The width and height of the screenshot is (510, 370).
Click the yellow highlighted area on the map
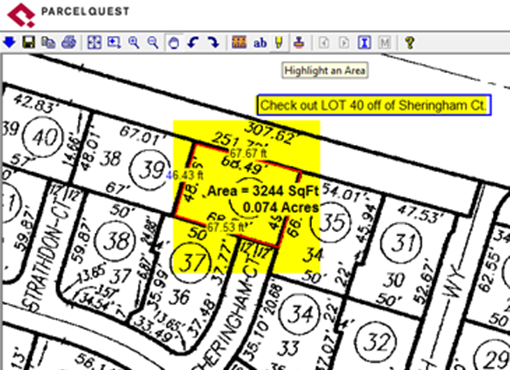(247, 197)
